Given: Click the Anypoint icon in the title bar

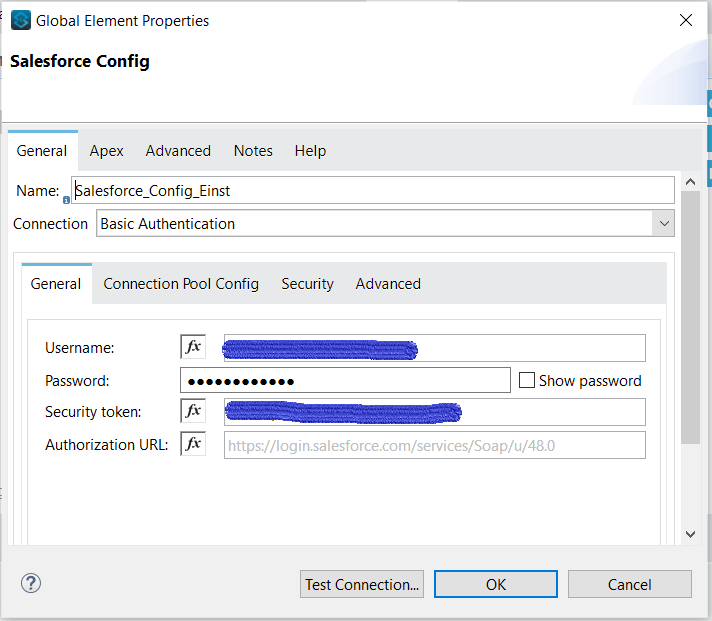Looking at the screenshot, I should click(21, 20).
